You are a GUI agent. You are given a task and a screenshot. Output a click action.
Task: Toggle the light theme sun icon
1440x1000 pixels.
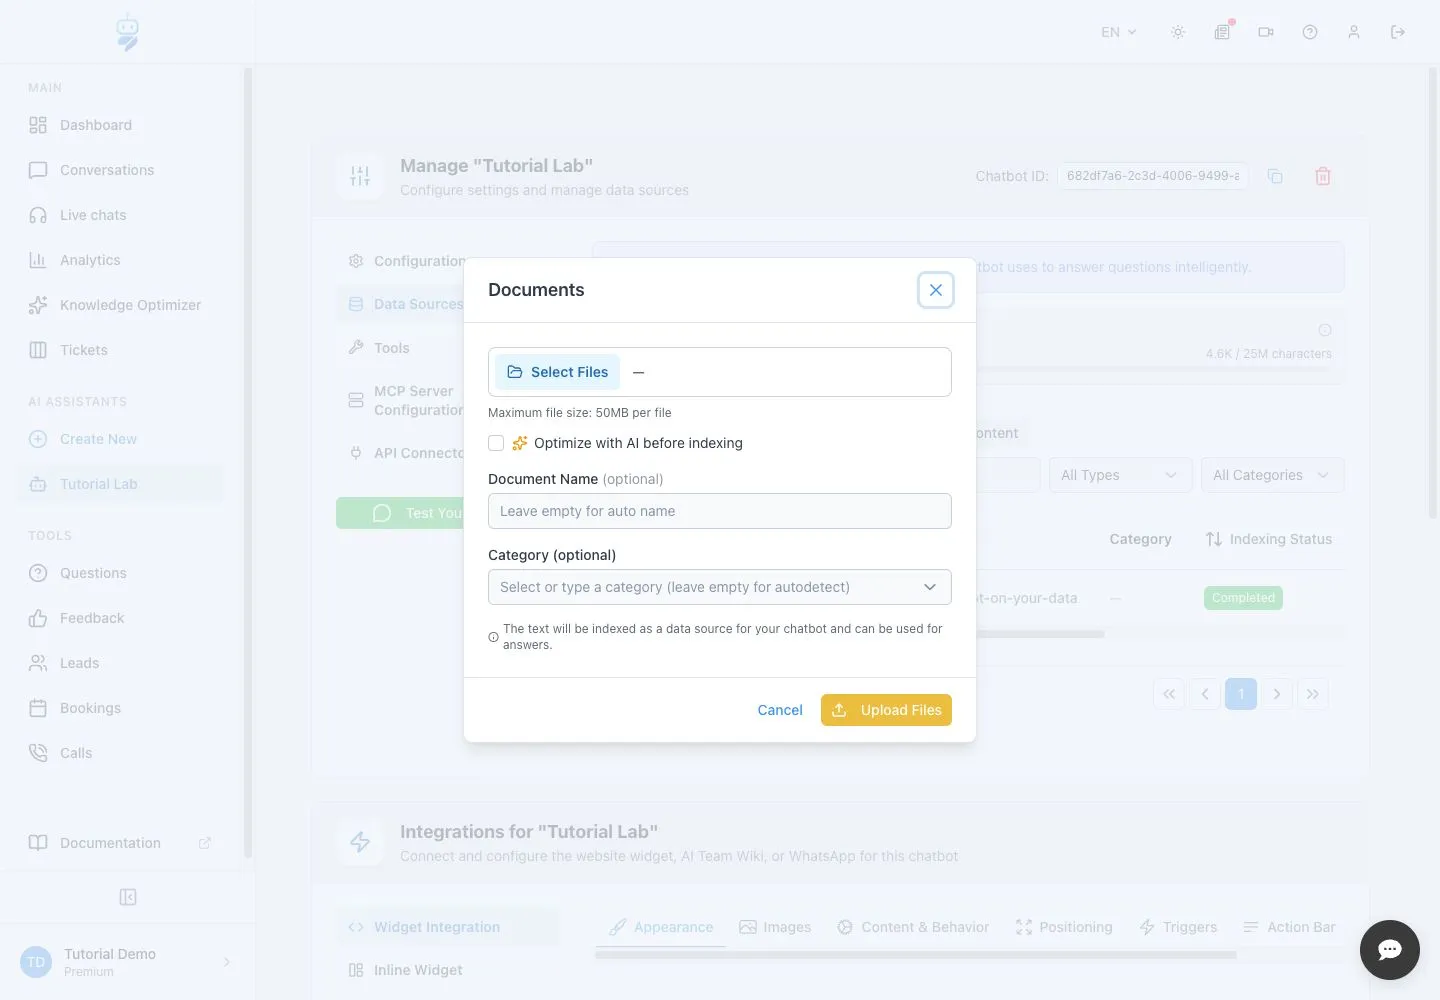coord(1178,32)
